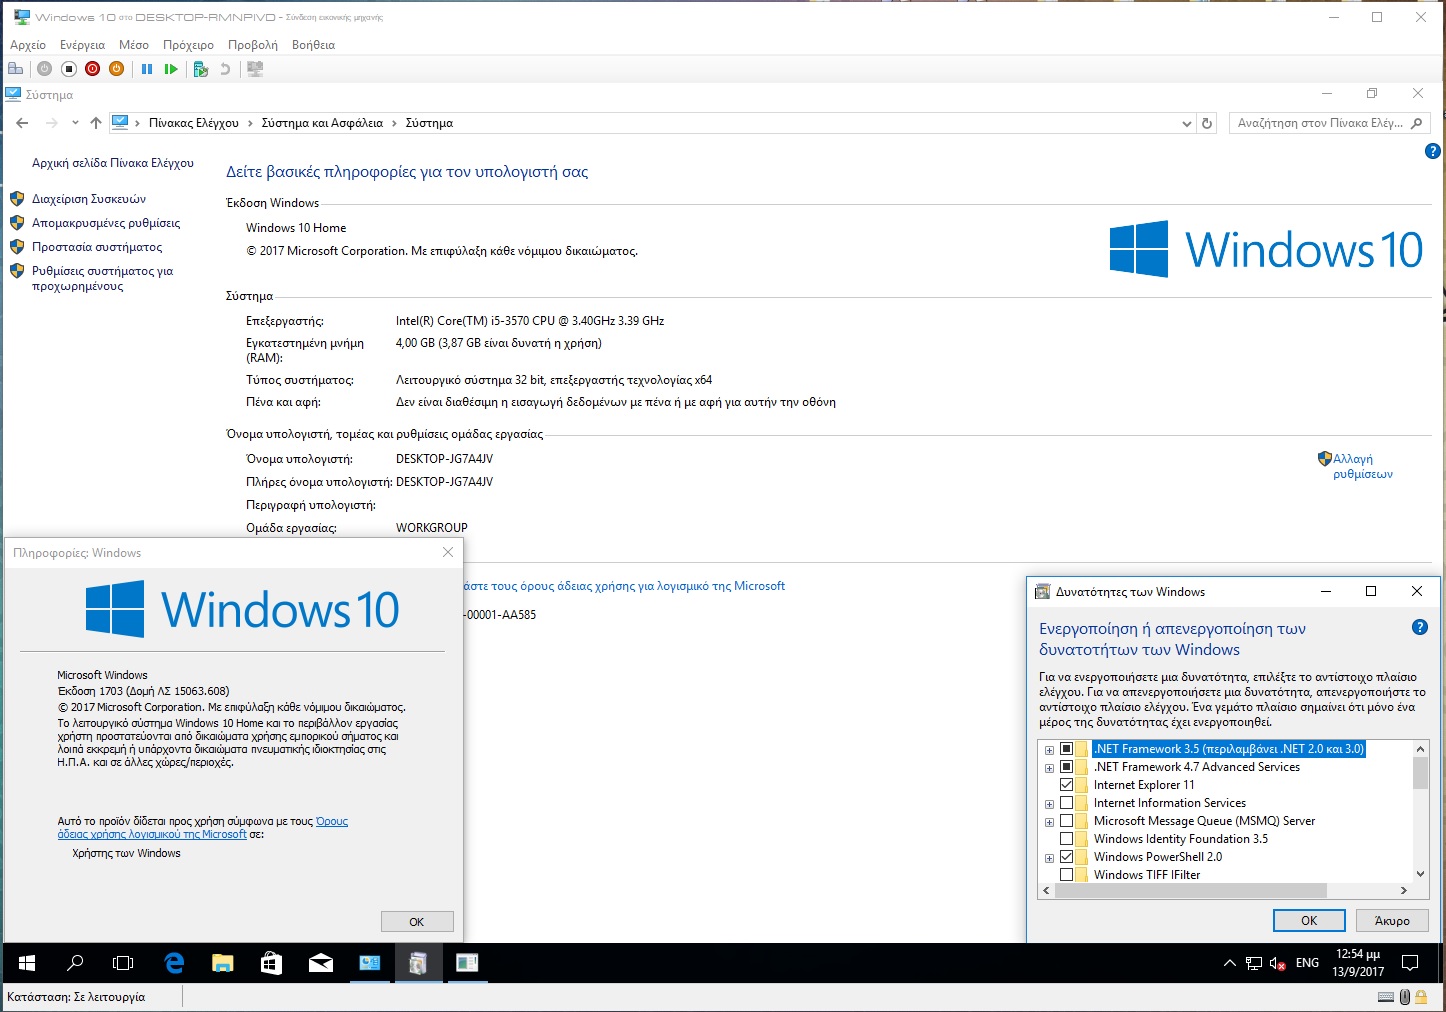
Task: Click the muted volume tray icon
Action: pyautogui.click(x=1277, y=964)
